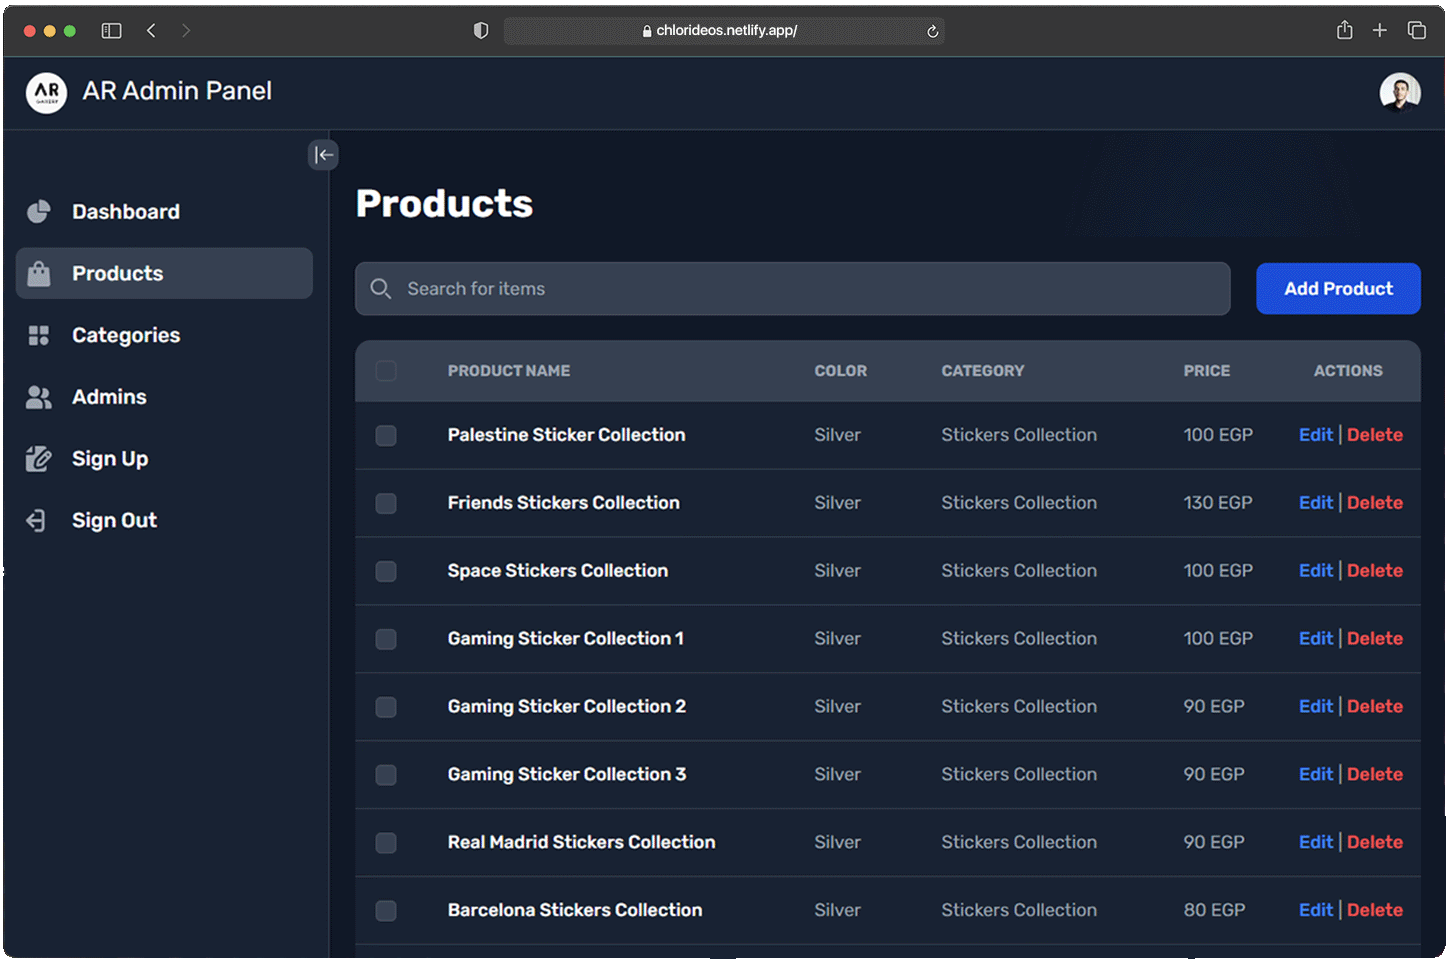The image size is (1447, 959).
Task: Delete Space Stickers Collection
Action: 1375,571
